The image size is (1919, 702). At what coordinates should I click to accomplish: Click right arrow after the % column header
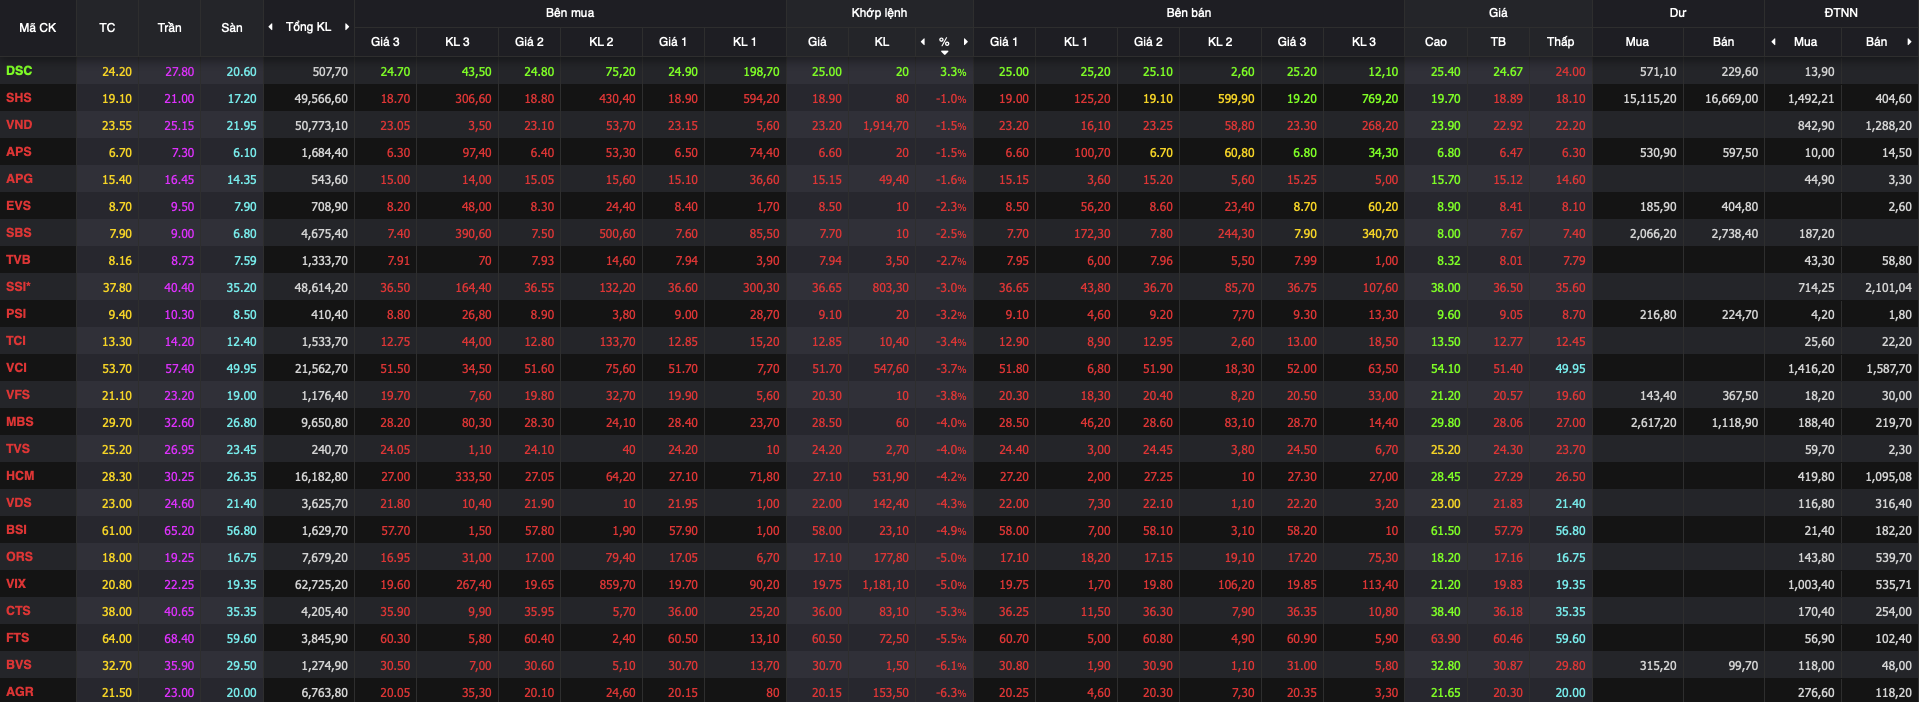(965, 42)
